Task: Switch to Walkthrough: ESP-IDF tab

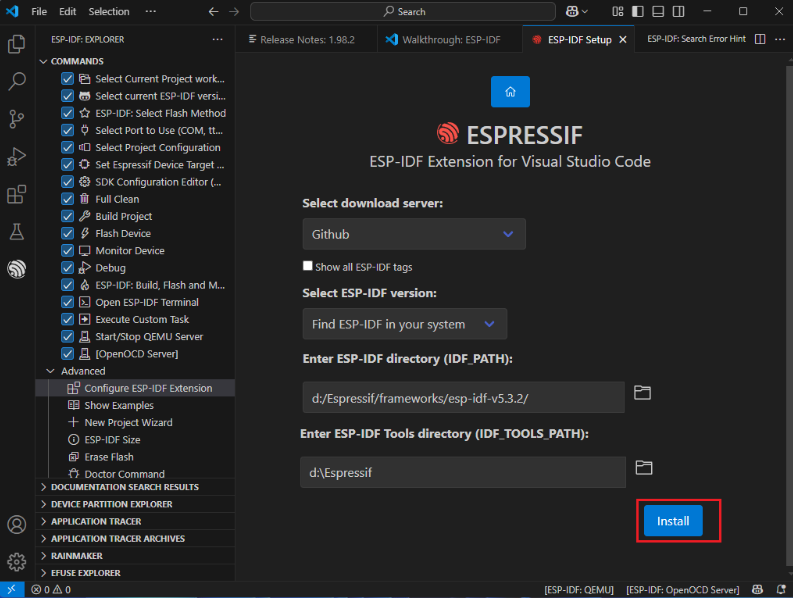Action: (x=450, y=39)
